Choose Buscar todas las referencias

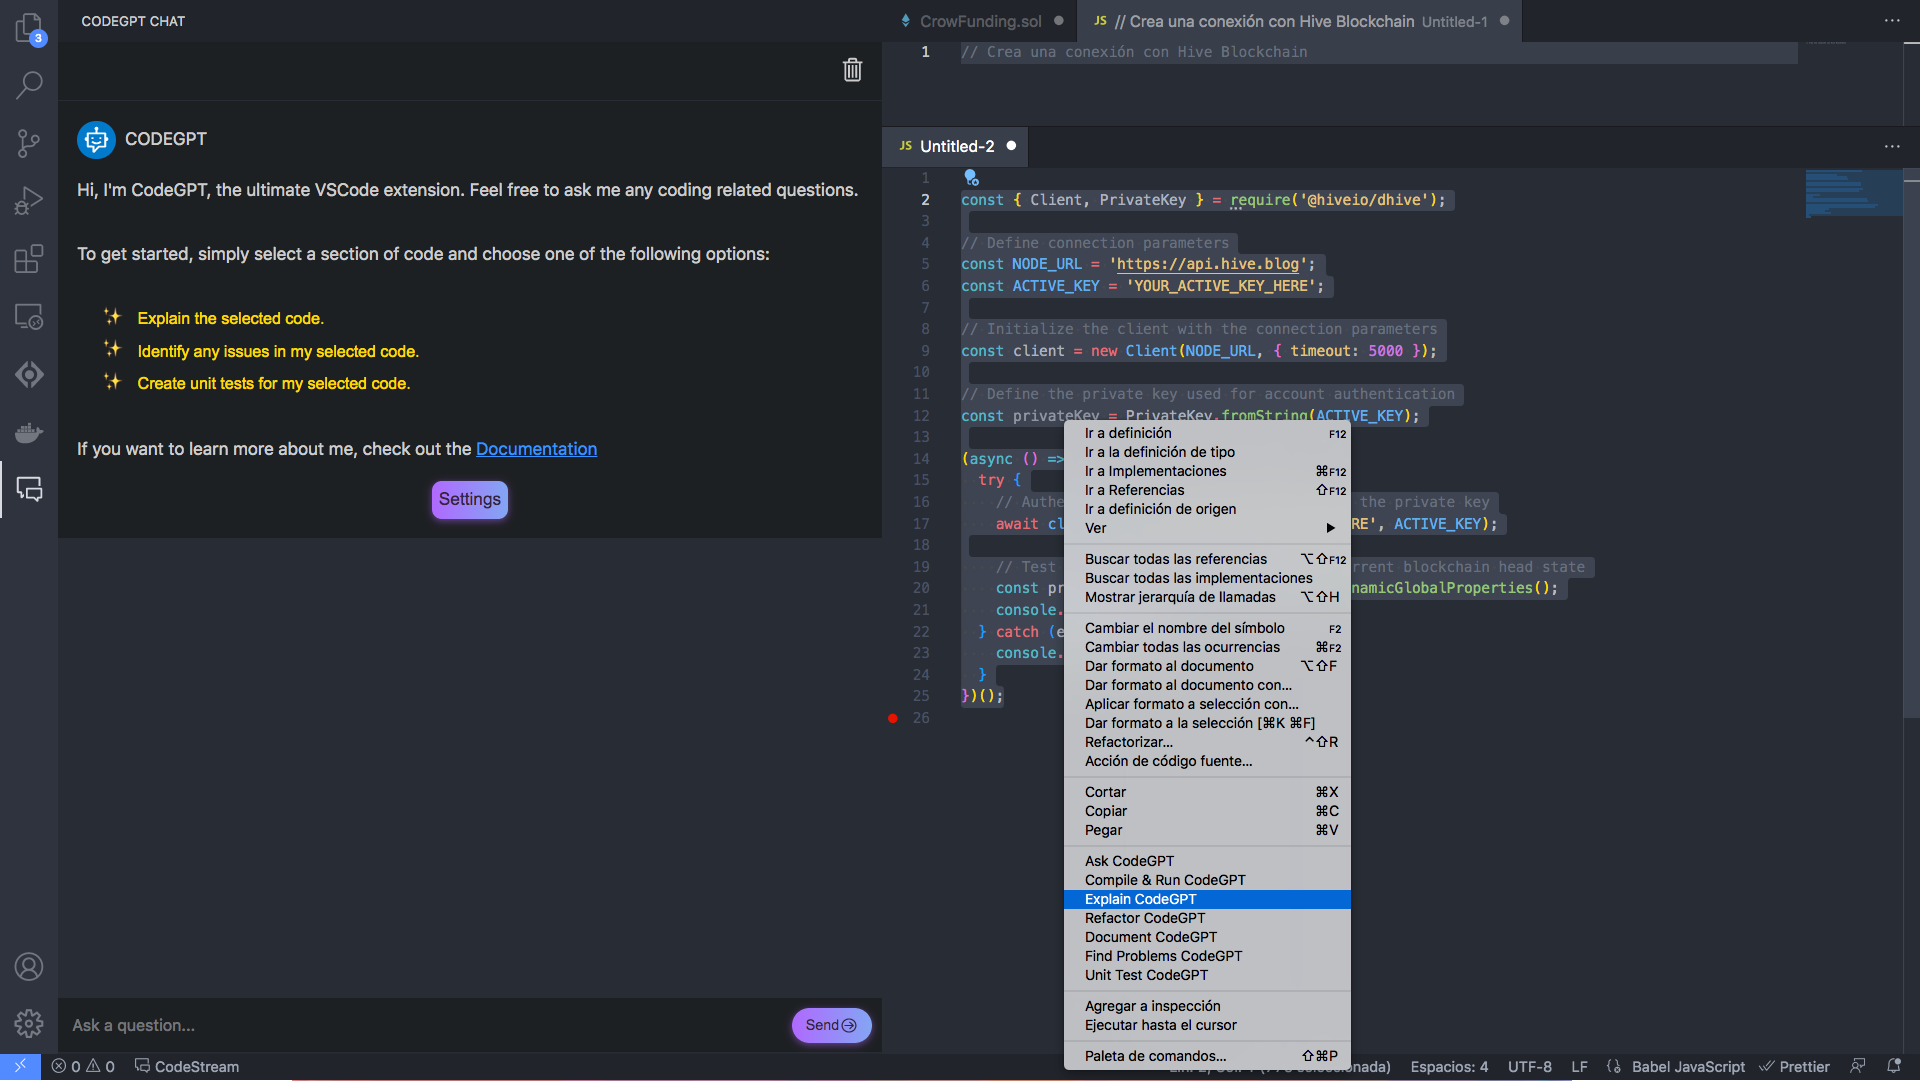(1207, 559)
